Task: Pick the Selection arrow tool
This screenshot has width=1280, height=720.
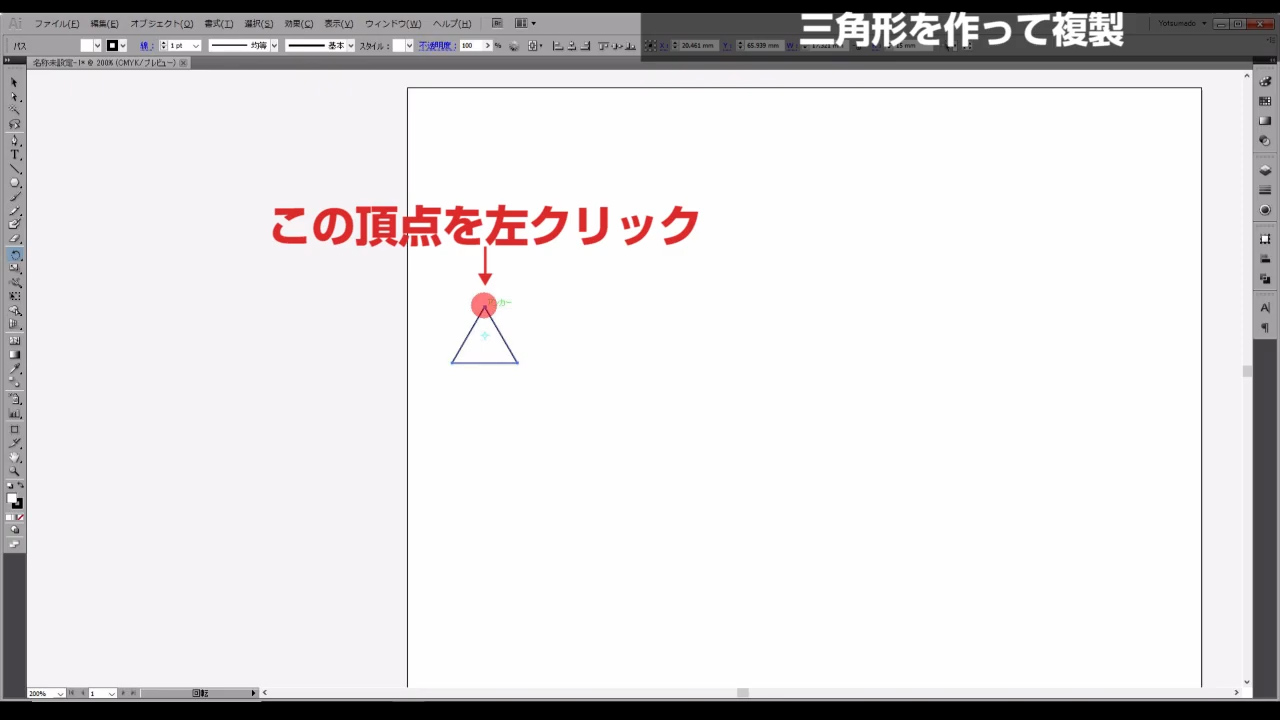Action: point(15,83)
